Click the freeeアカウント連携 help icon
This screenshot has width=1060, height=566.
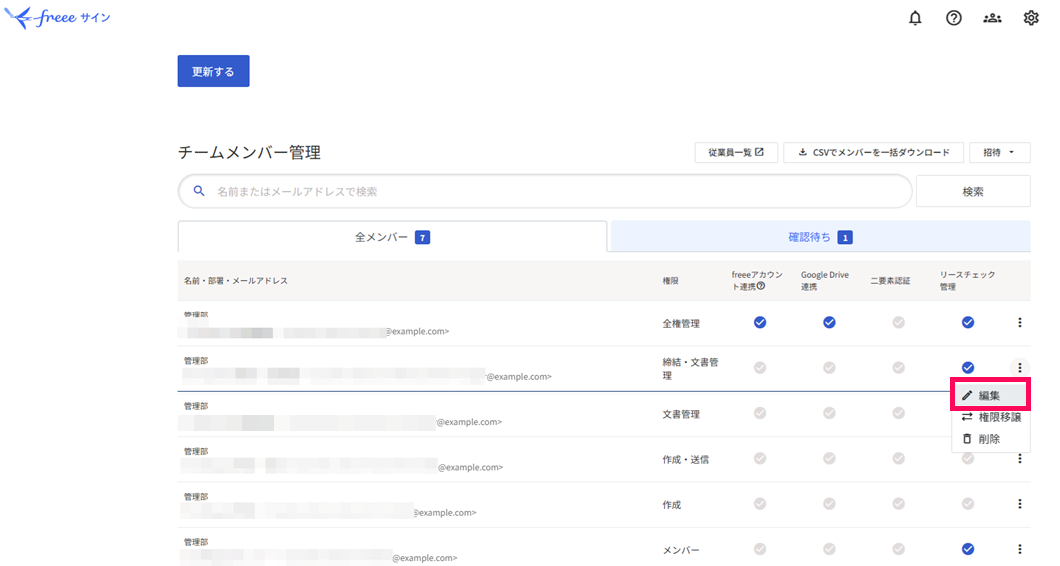[x=761, y=286]
